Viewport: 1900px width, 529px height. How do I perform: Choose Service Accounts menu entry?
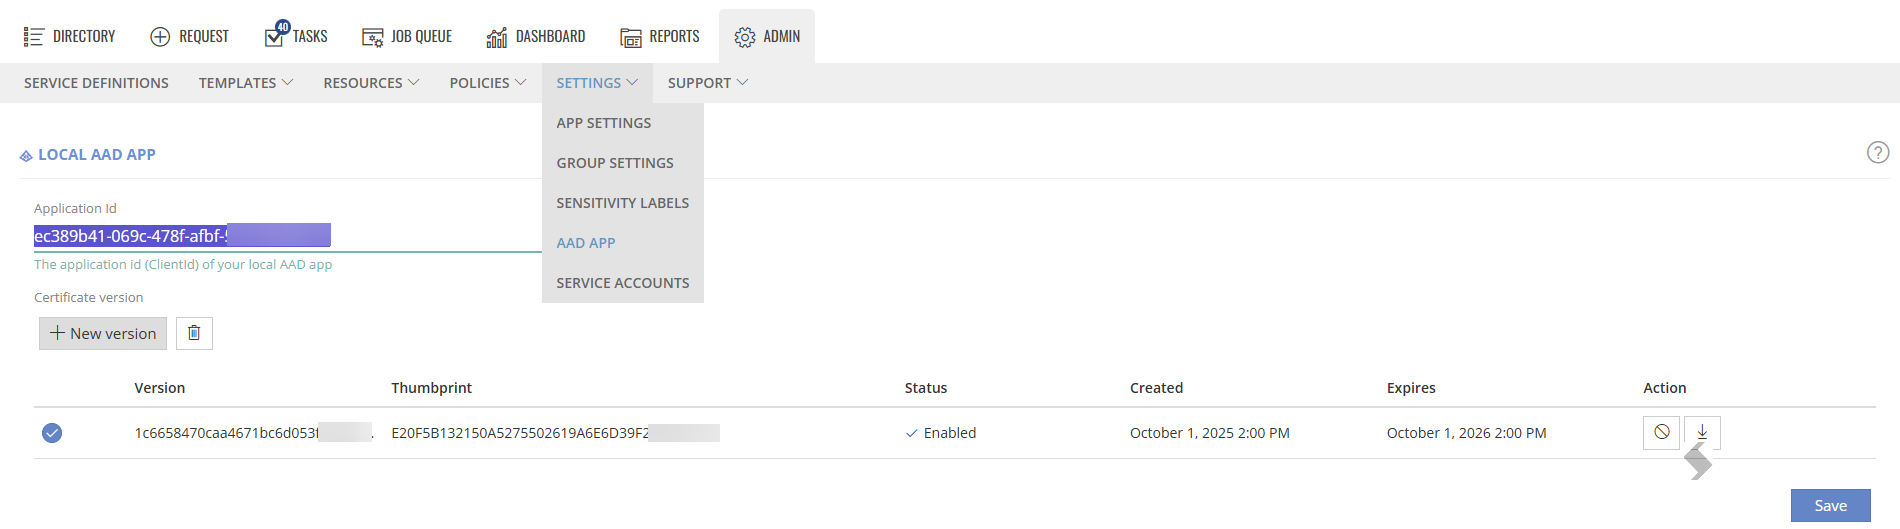(622, 283)
